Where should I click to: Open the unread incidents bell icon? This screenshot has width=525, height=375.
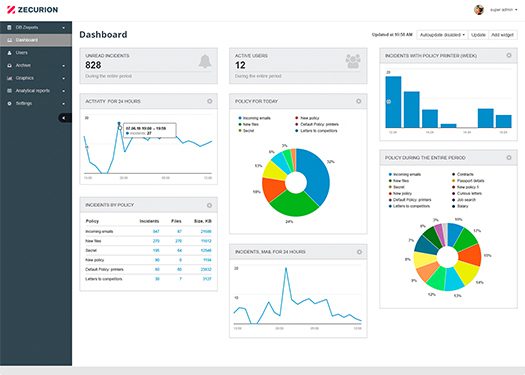coord(205,61)
